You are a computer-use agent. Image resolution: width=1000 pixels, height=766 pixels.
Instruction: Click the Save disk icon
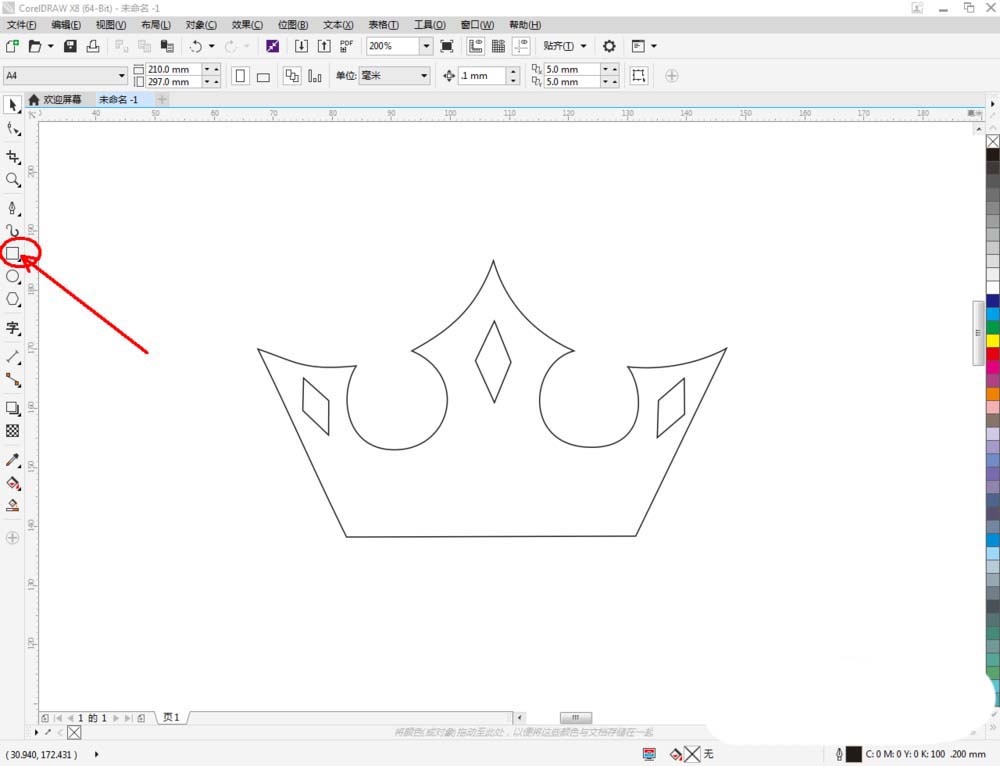coord(70,46)
